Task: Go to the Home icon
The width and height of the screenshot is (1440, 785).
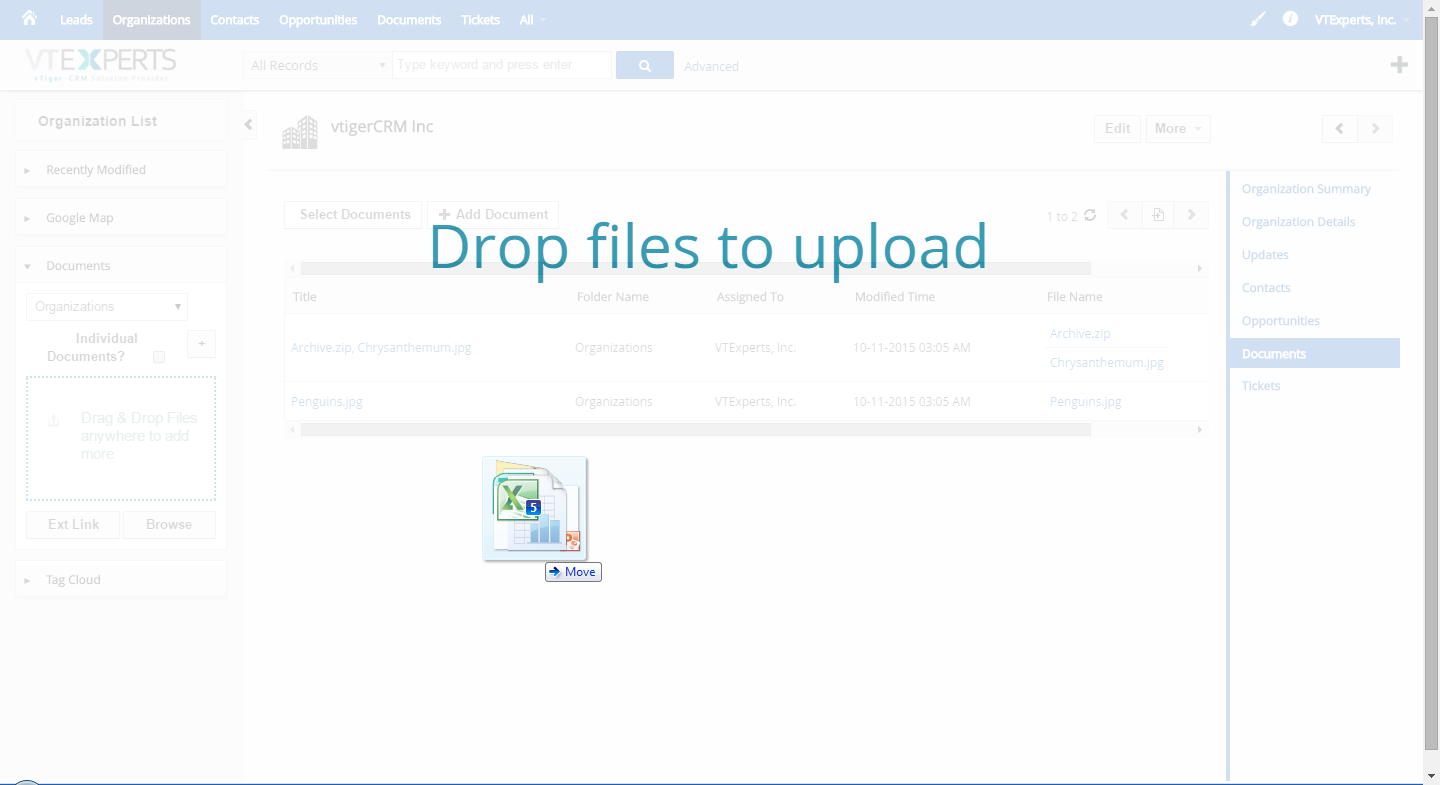Action: coord(29,19)
